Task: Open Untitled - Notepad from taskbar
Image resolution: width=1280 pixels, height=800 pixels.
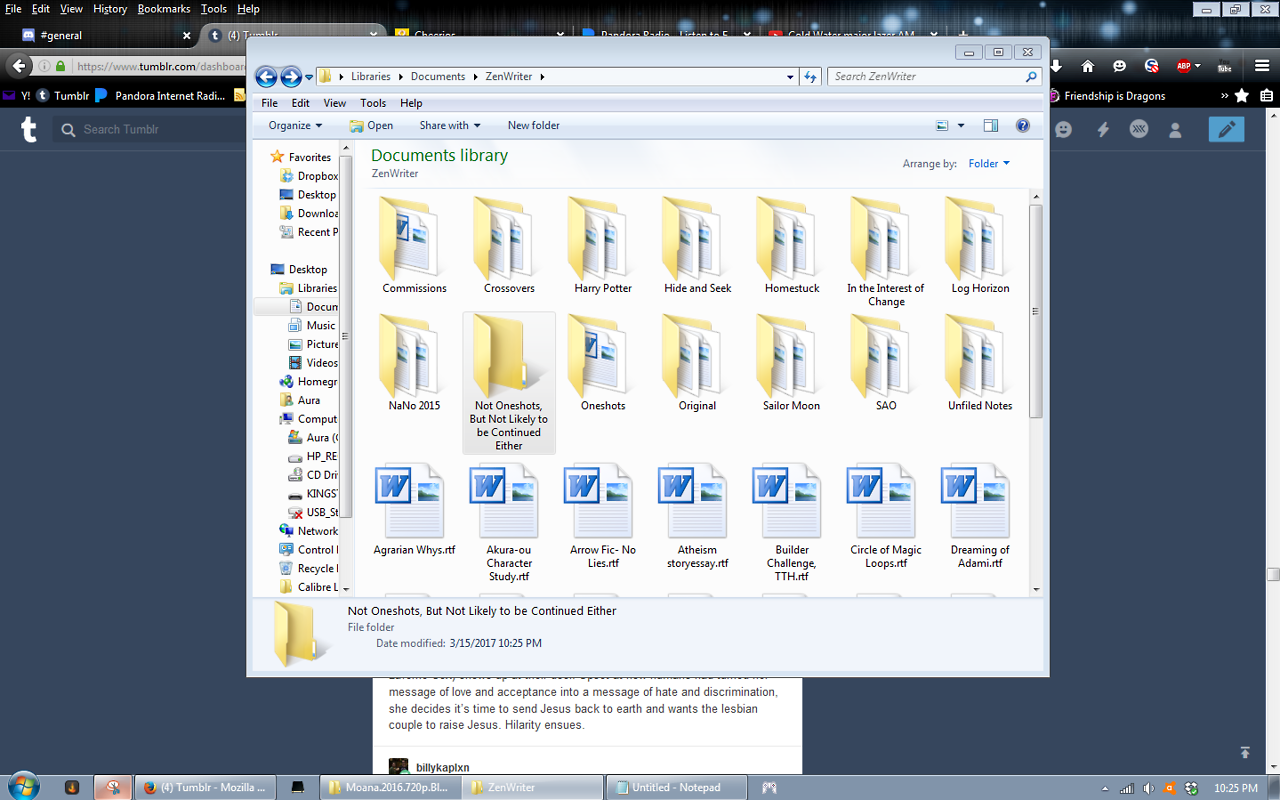Action: (x=676, y=787)
